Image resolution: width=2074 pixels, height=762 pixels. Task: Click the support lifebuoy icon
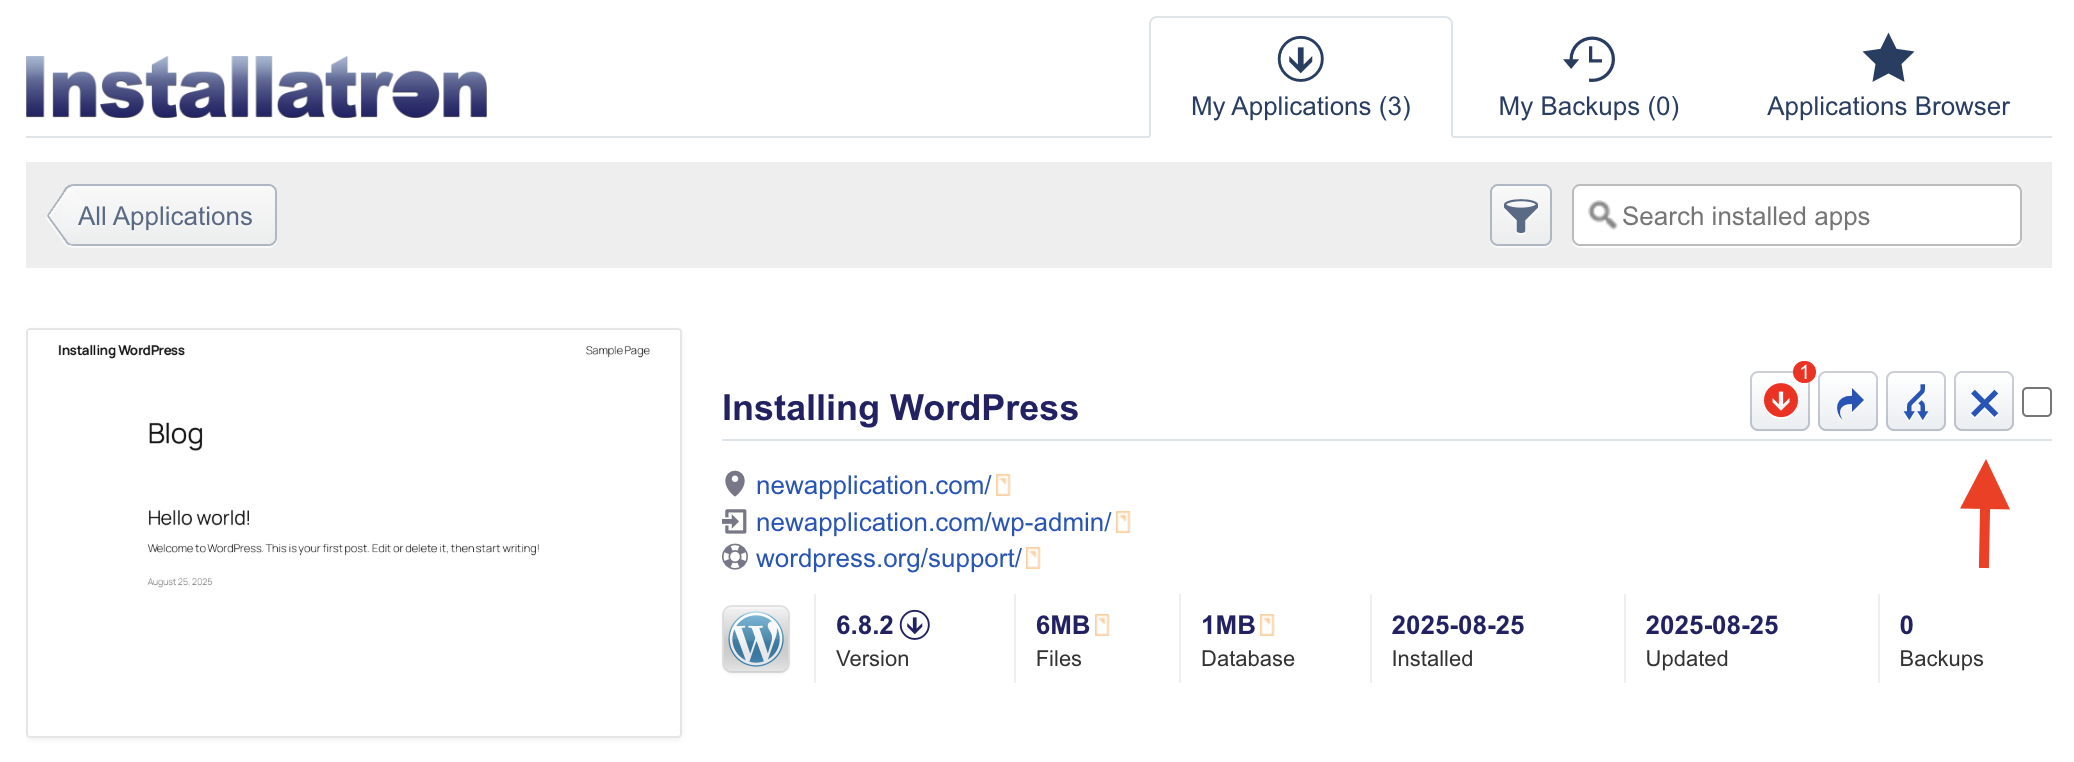click(735, 557)
